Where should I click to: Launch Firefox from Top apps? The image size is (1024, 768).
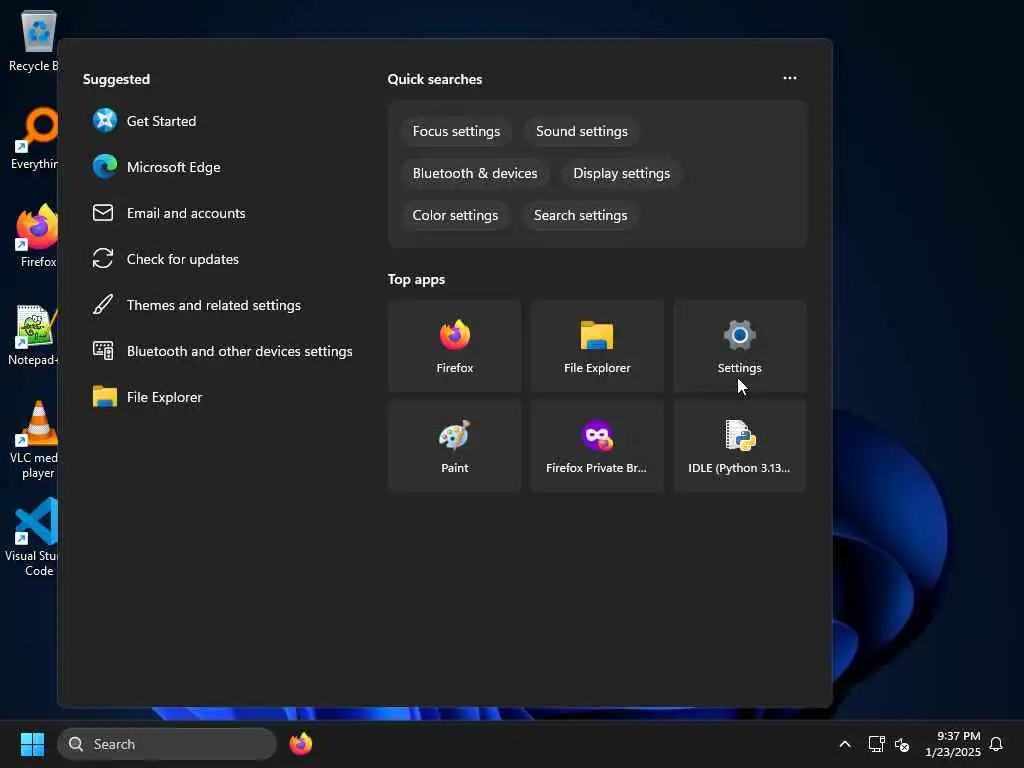pyautogui.click(x=455, y=346)
